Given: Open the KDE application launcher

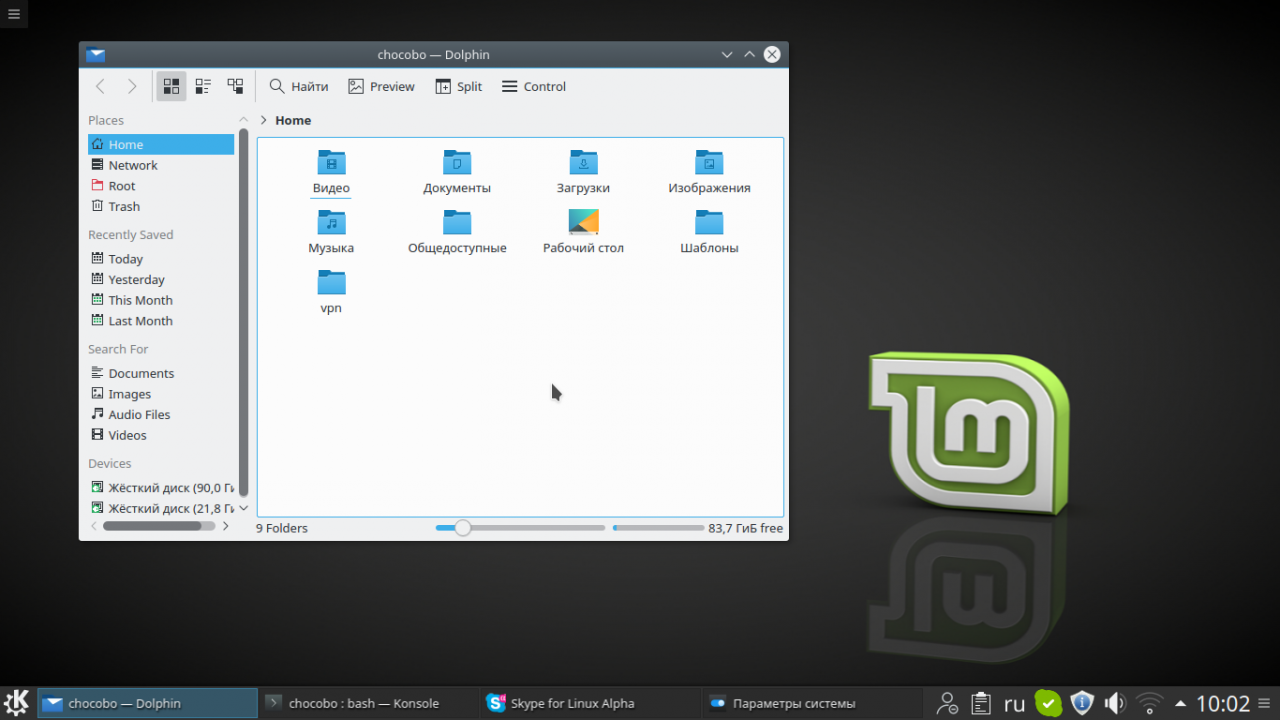Looking at the screenshot, I should [17, 703].
